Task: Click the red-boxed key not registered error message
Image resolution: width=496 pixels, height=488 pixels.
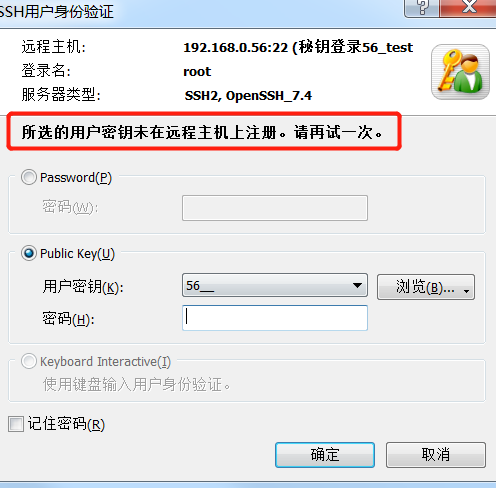Action: pos(204,132)
